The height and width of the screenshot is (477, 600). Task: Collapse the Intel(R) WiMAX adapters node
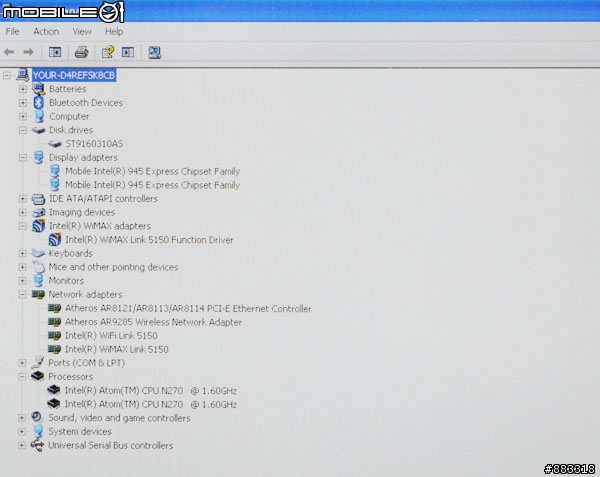point(23,226)
